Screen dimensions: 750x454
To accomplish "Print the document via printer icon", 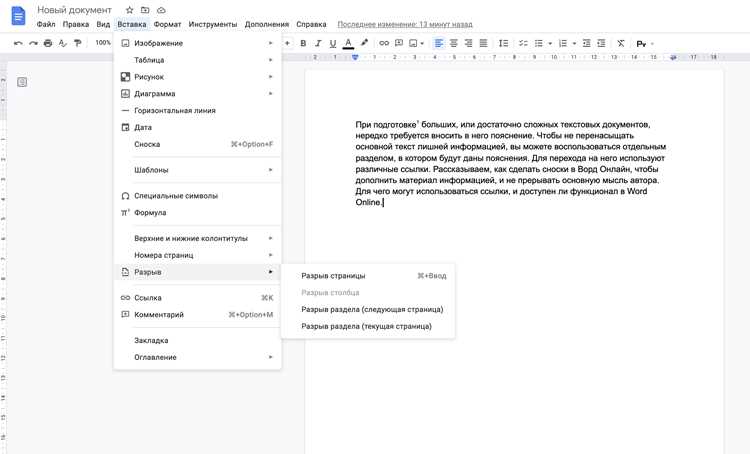I will 48,43.
